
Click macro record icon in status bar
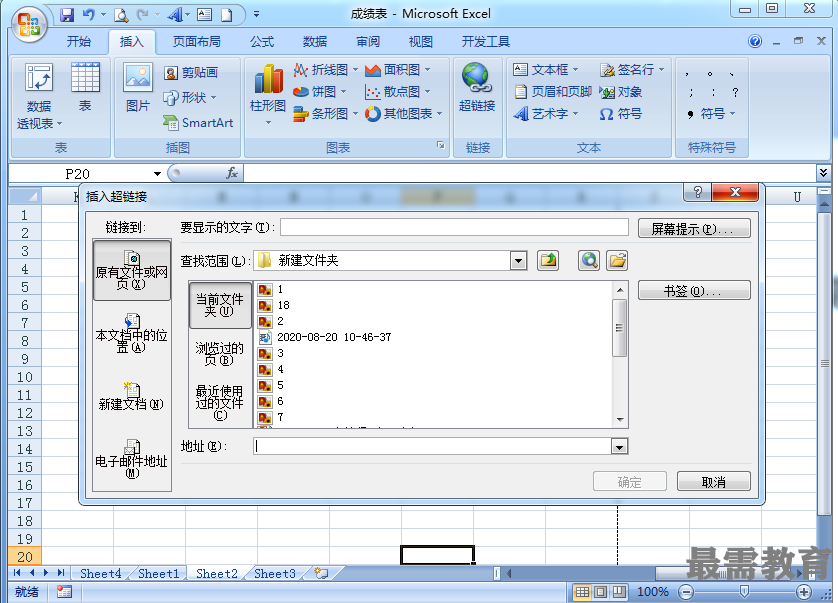[65, 592]
